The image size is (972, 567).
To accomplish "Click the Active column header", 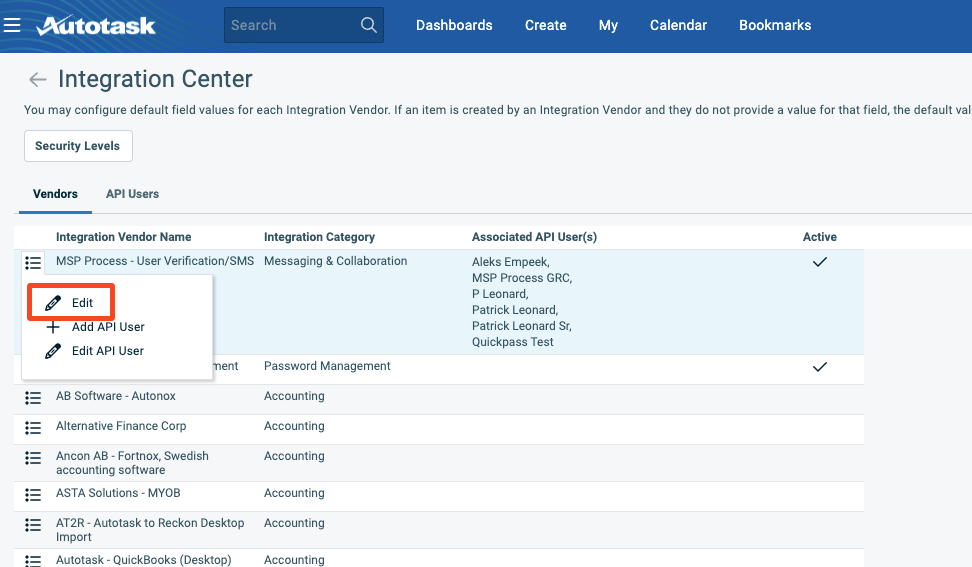I will 820,237.
